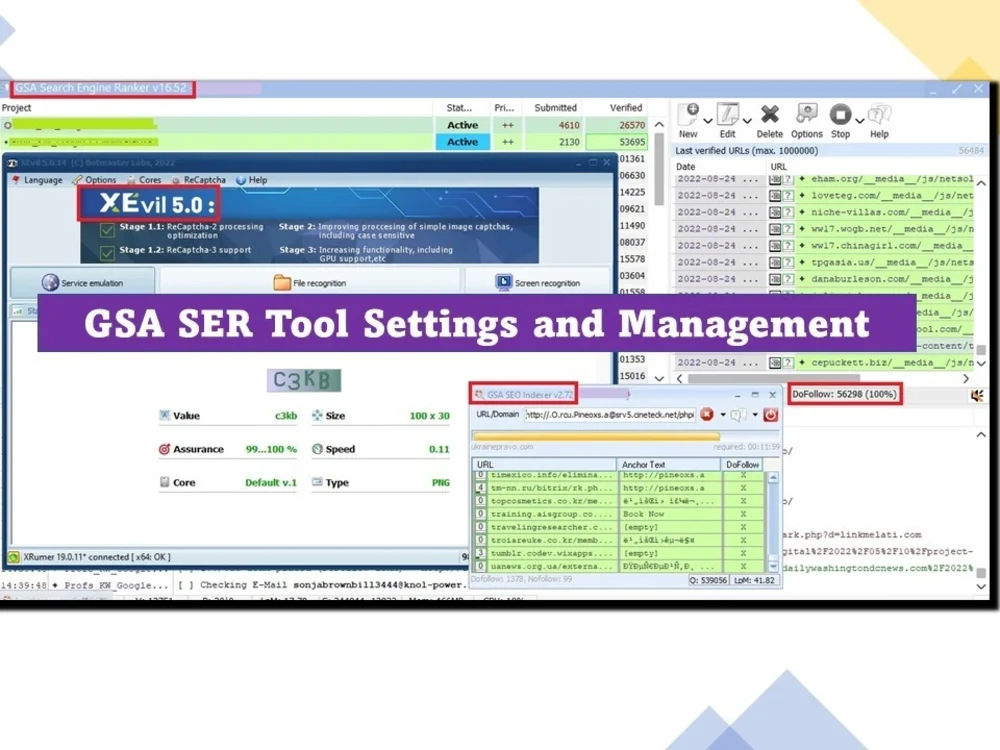Viewport: 1000px width, 750px height.
Task: Click the power icon in GSA SEO Indexer
Action: (770, 415)
